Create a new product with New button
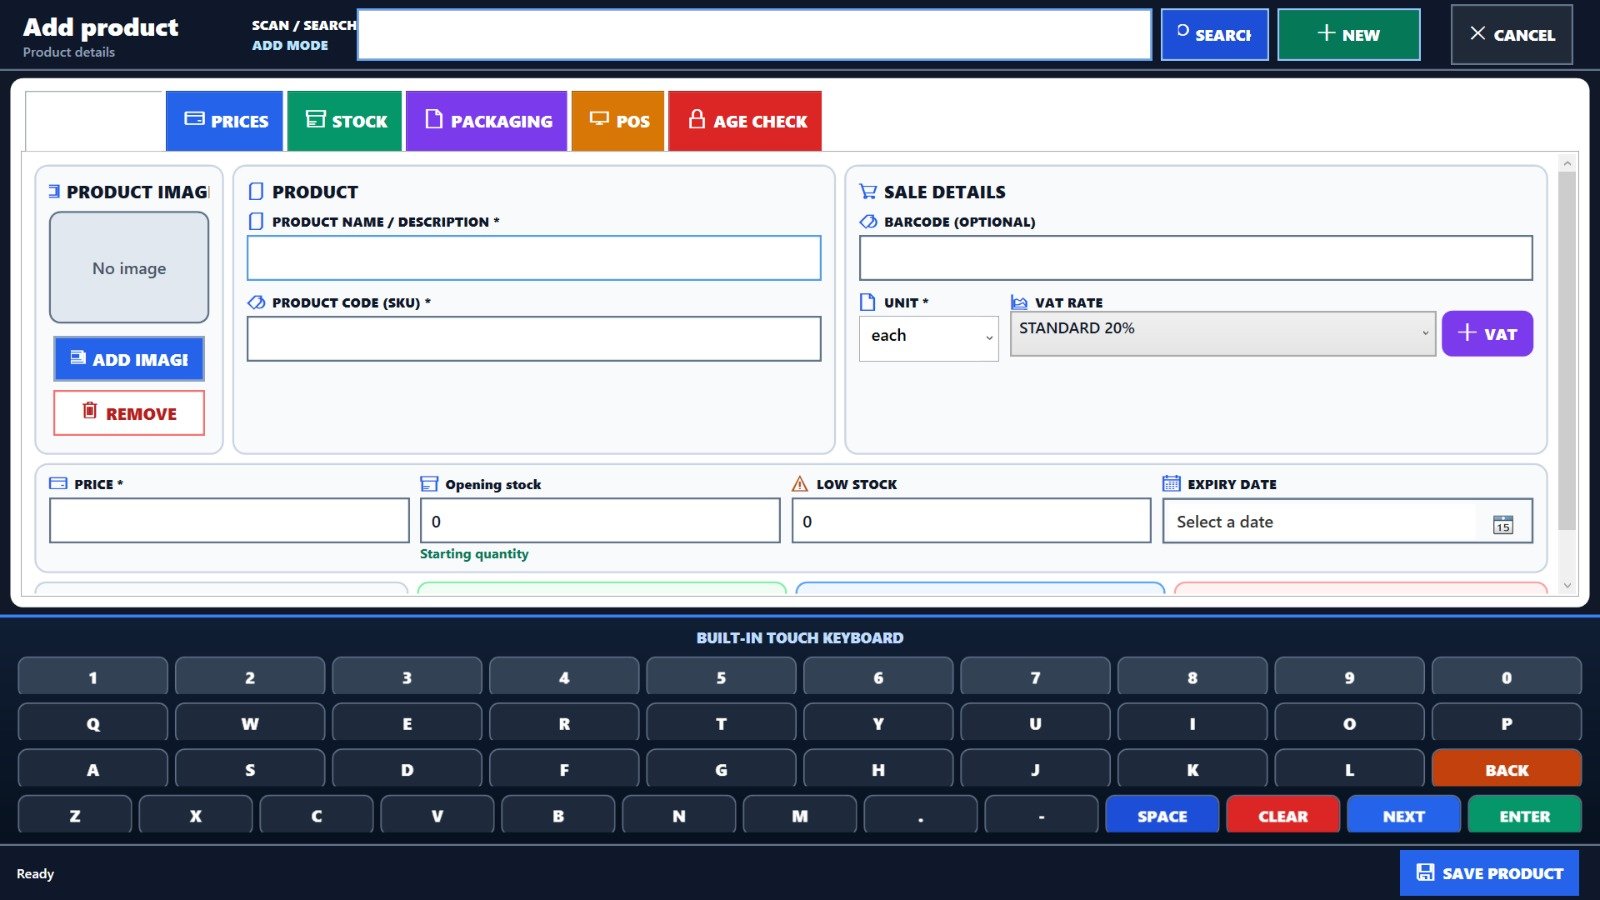The height and width of the screenshot is (900, 1600). (x=1349, y=34)
